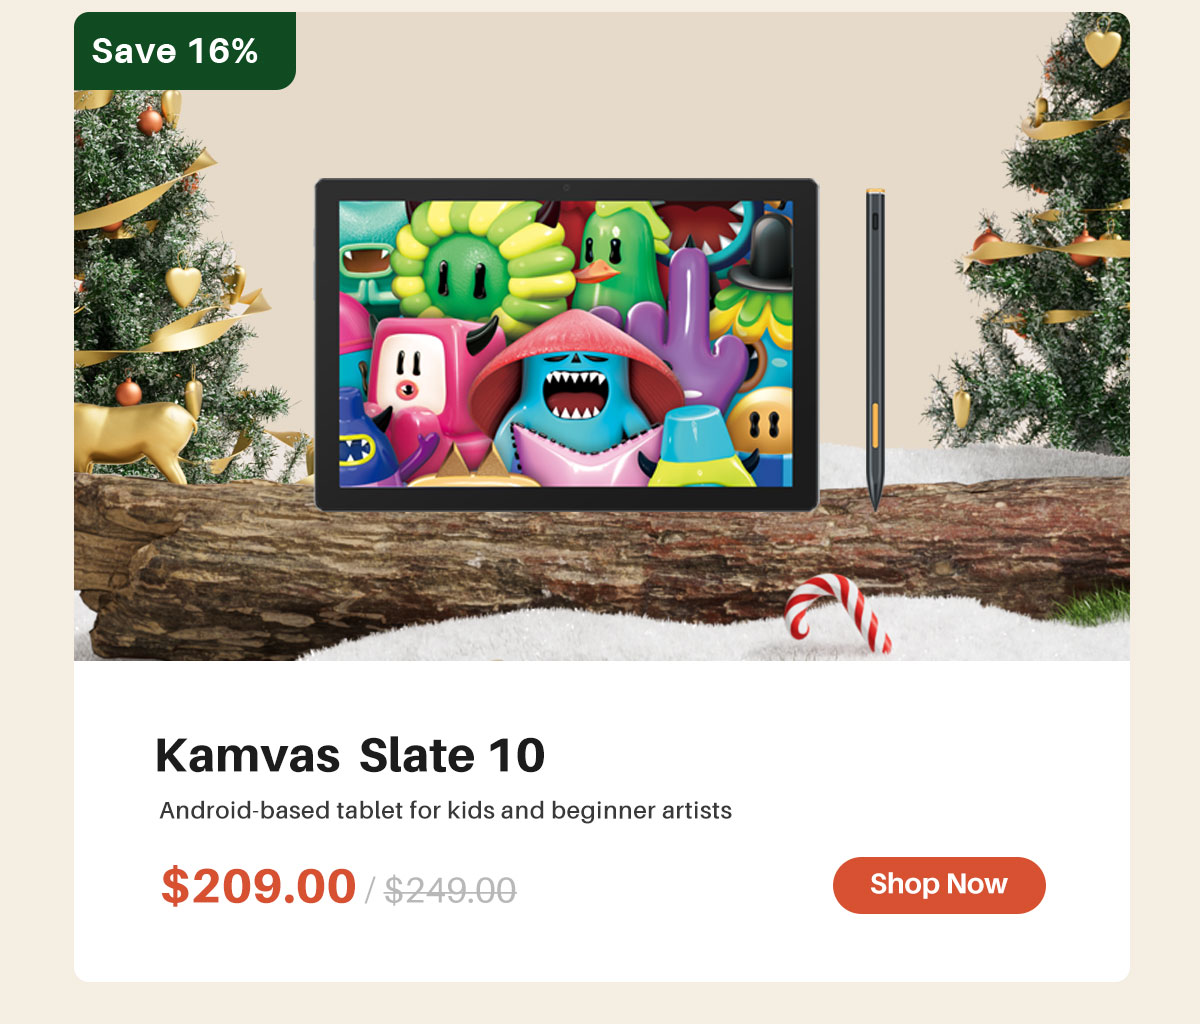Image resolution: width=1200 pixels, height=1024 pixels.
Task: Click the crossed-out $249.00 original price
Action: coord(450,889)
